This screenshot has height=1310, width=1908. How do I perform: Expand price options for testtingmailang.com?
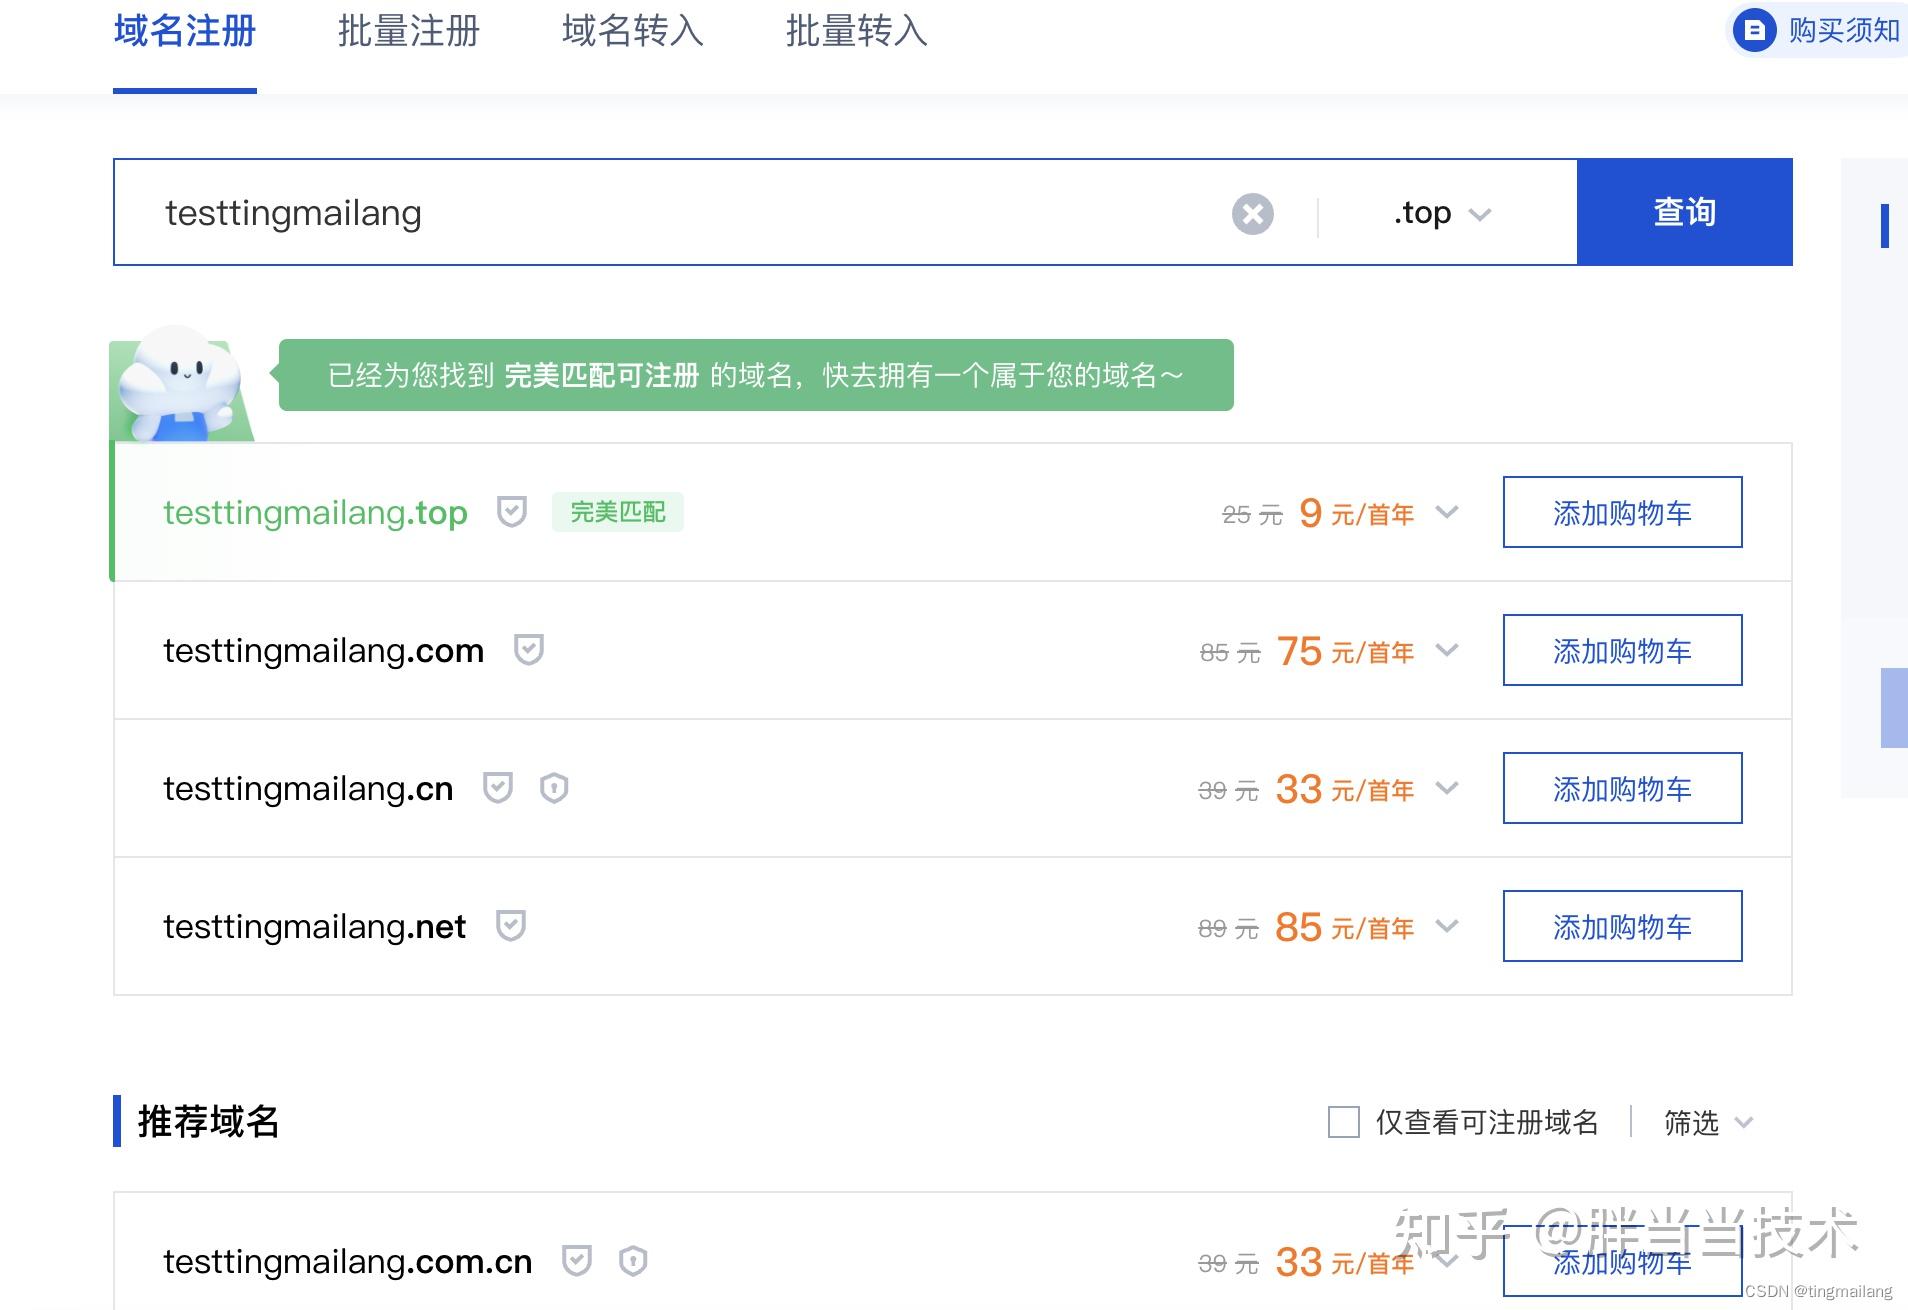[1447, 650]
